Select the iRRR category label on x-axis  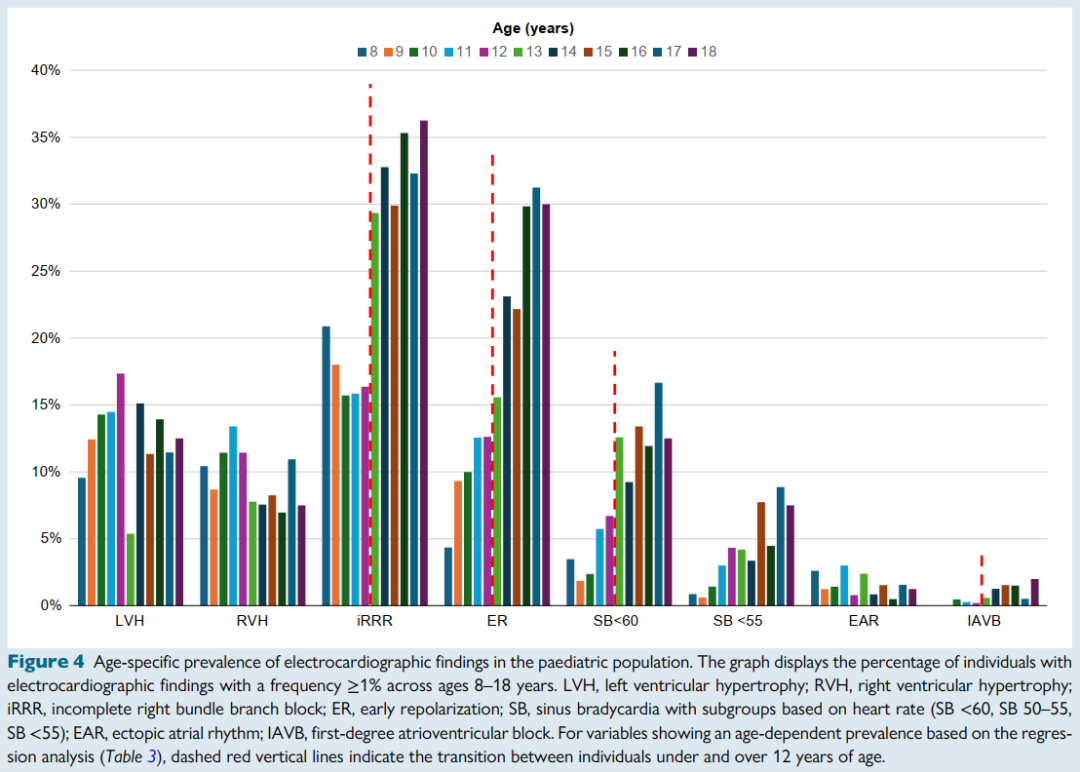(x=374, y=621)
